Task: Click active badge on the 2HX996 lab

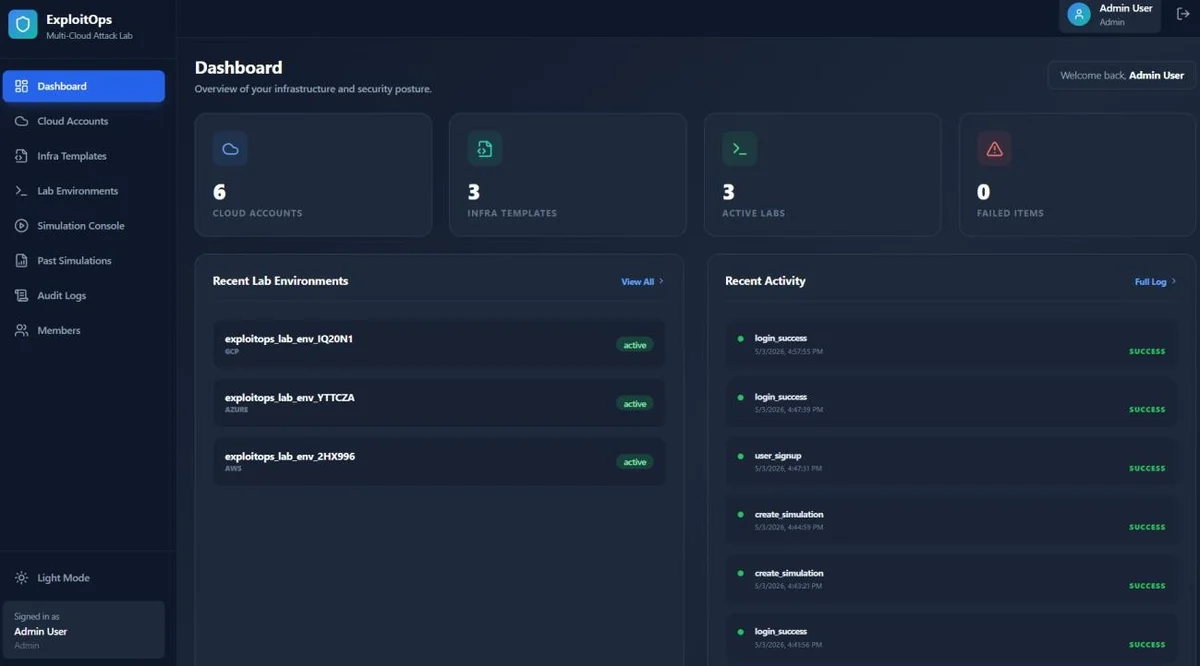Action: pyautogui.click(x=635, y=462)
